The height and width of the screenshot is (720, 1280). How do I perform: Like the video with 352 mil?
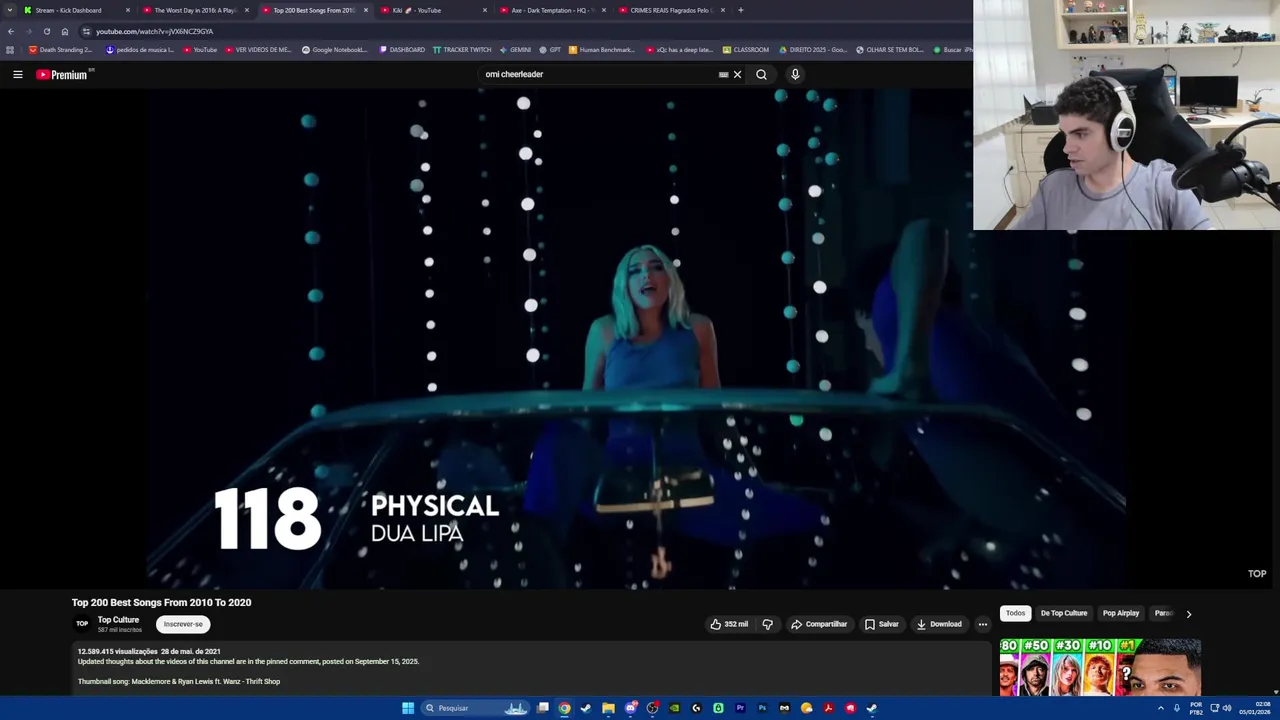pyautogui.click(x=729, y=624)
